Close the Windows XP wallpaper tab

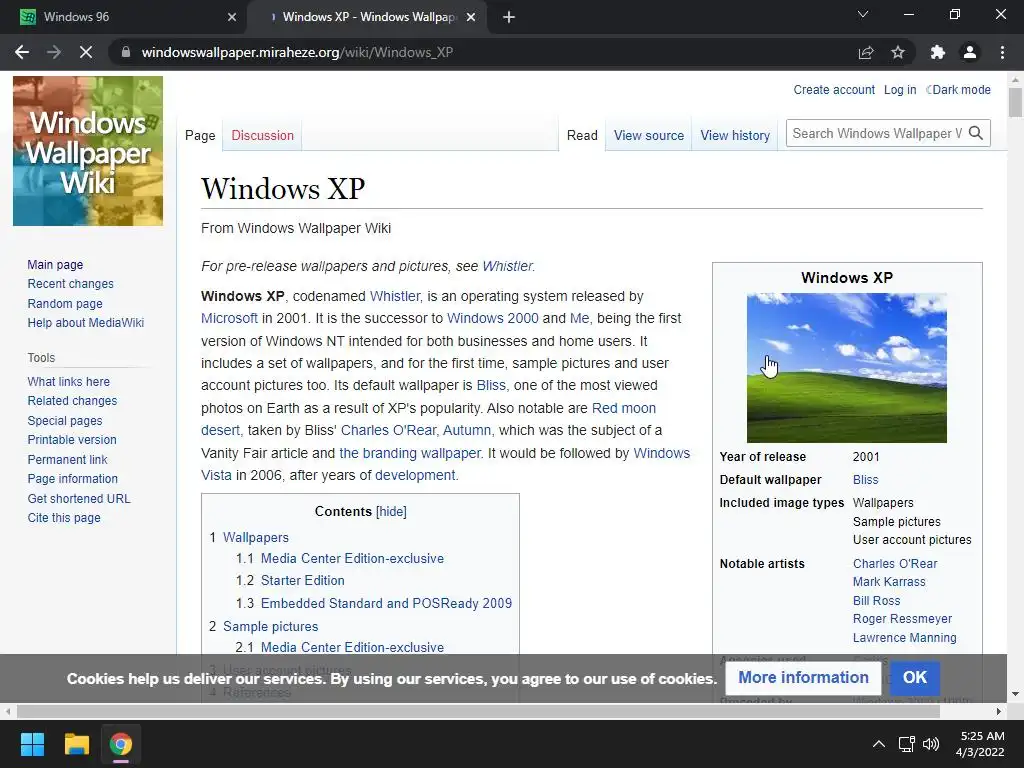click(x=471, y=17)
